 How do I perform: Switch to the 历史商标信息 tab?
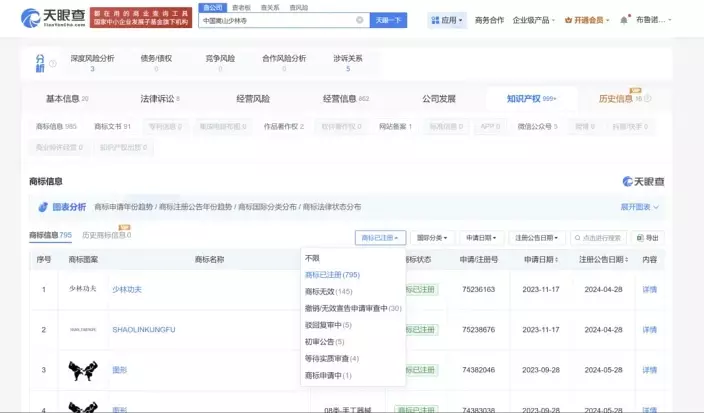[103, 236]
